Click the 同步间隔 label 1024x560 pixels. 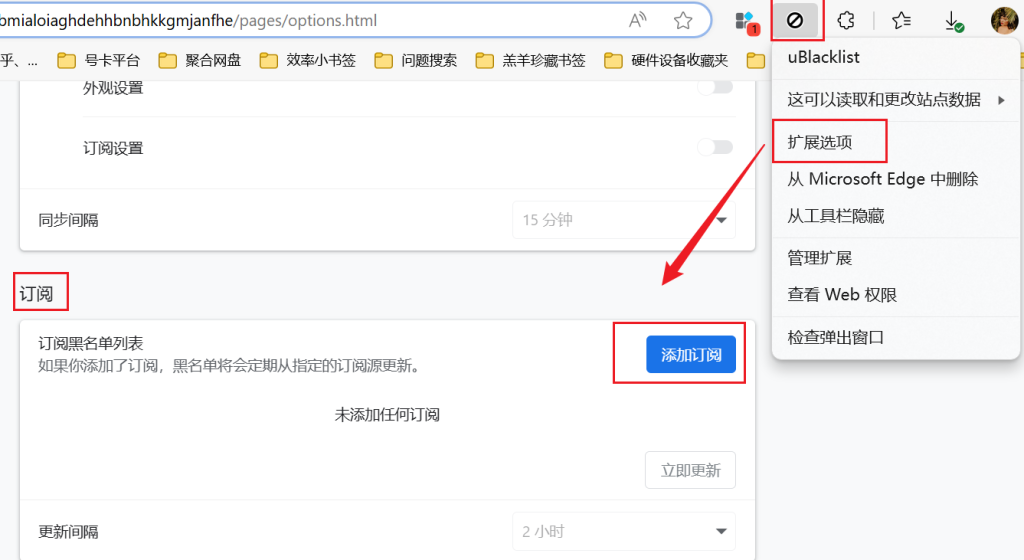68,220
